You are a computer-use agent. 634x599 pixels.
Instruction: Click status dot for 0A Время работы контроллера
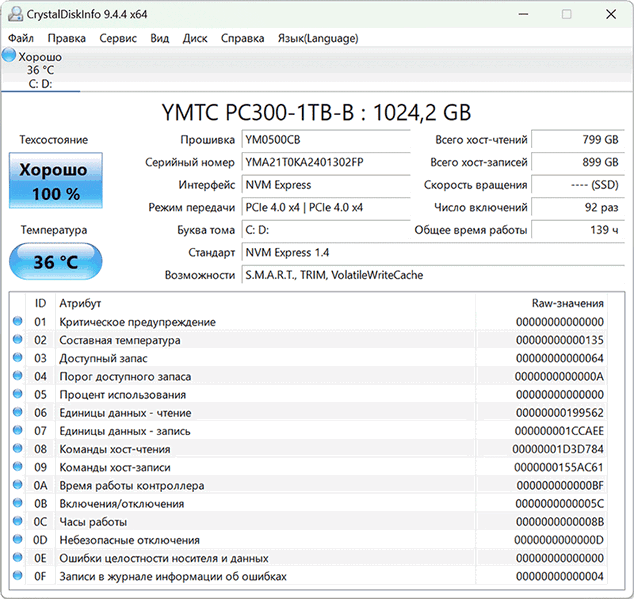click(x=17, y=485)
